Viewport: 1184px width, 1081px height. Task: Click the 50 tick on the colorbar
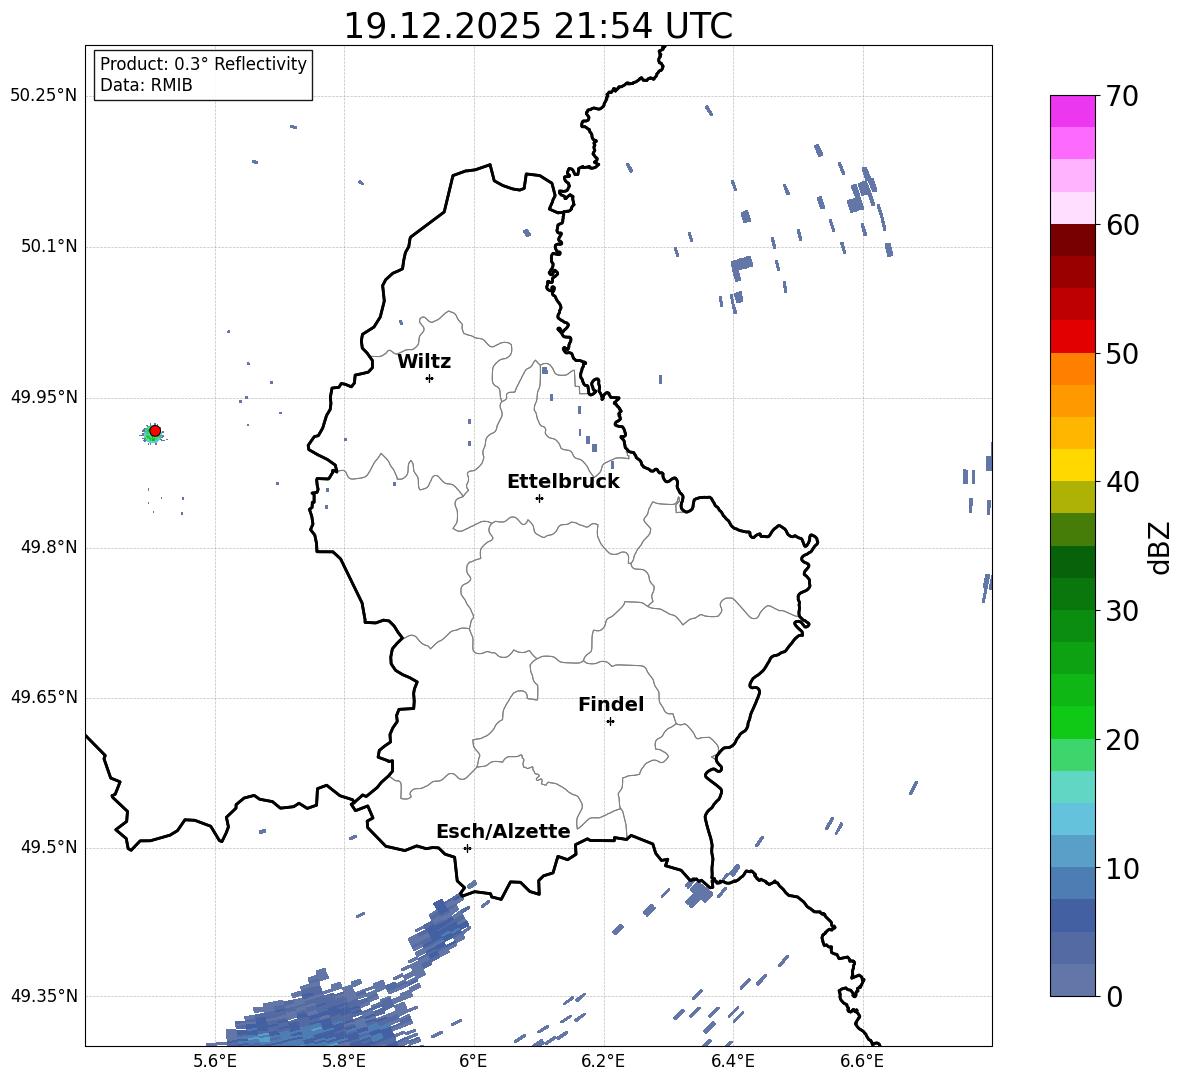point(1122,354)
